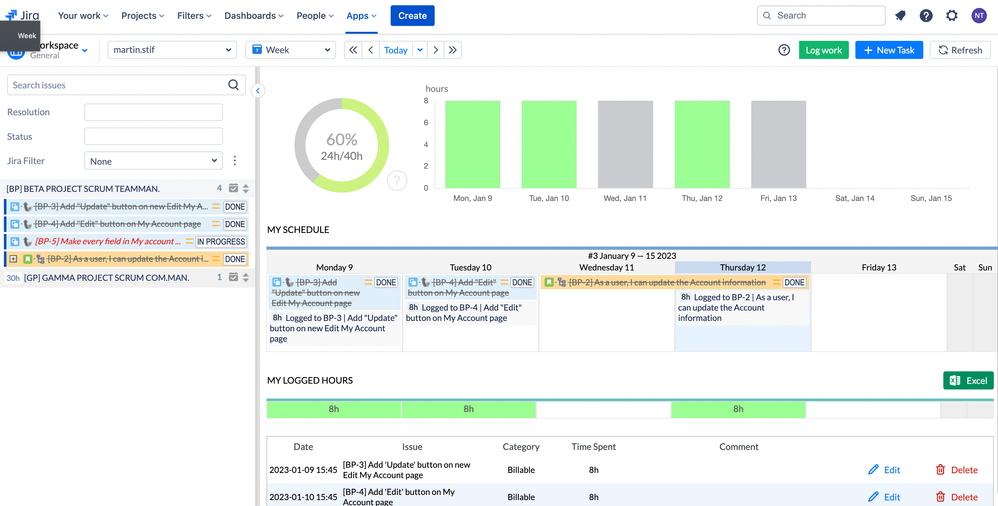Open Jira settings gear
Image resolution: width=998 pixels, height=506 pixels.
coord(952,16)
